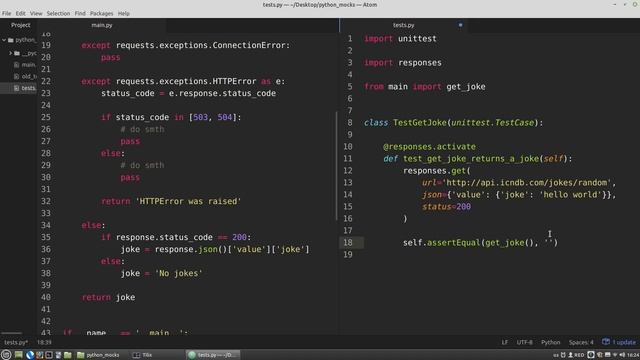640x360 pixels.
Task: Click the volume icon in system tray
Action: (622, 355)
